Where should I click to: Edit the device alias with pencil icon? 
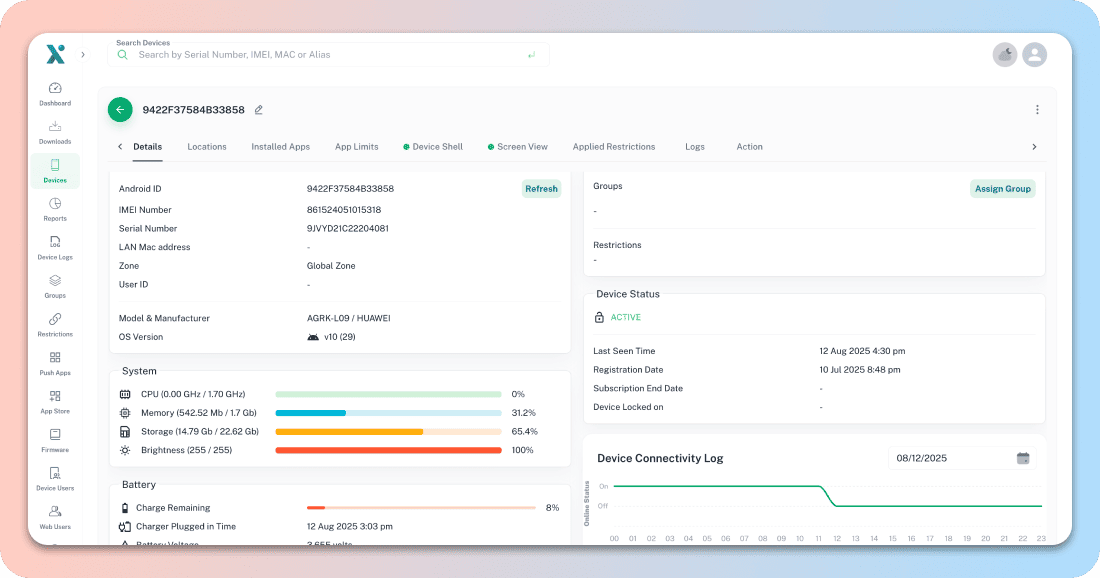[x=259, y=109]
